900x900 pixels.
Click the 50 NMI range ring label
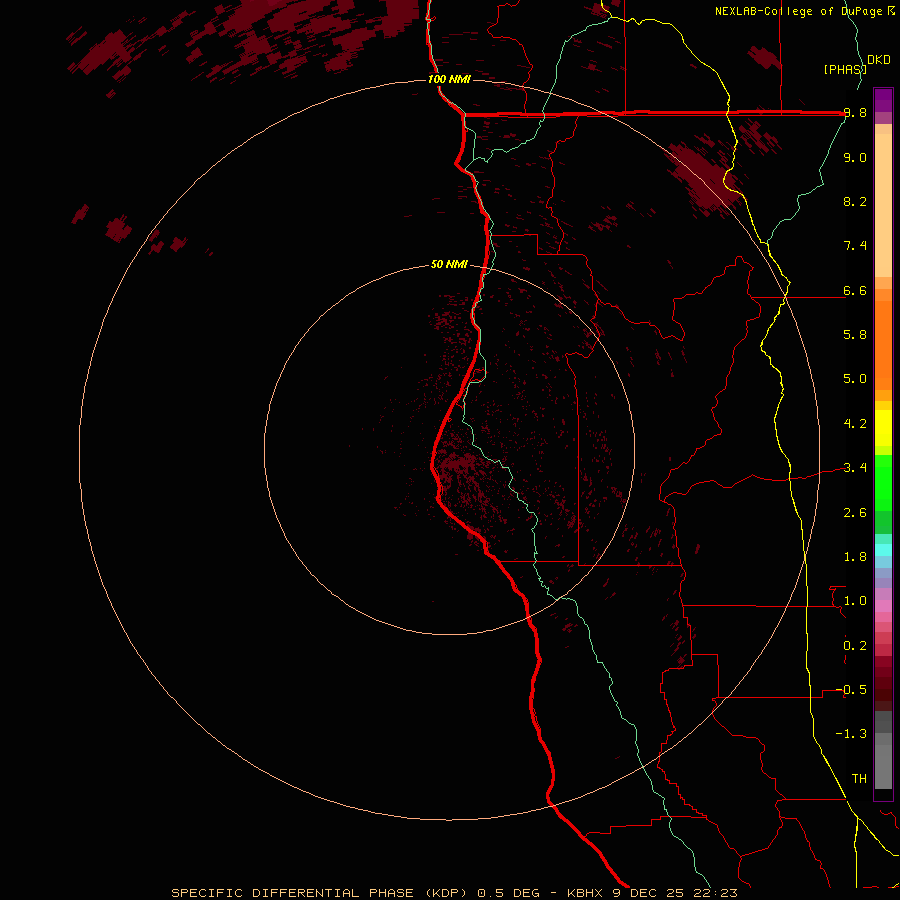click(x=449, y=264)
